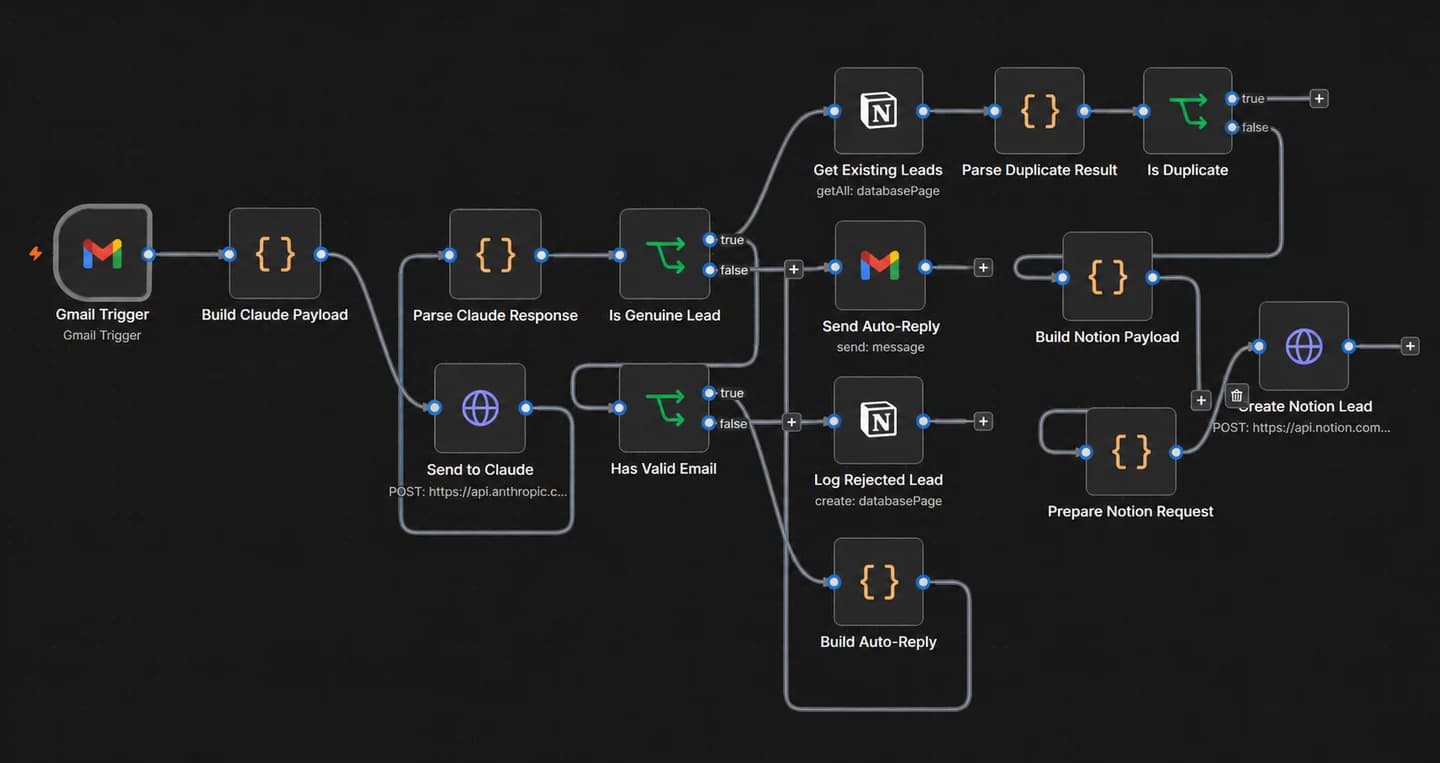This screenshot has width=1440, height=763.
Task: Add node after Log Rejected Lead output
Action: pyautogui.click(x=983, y=422)
